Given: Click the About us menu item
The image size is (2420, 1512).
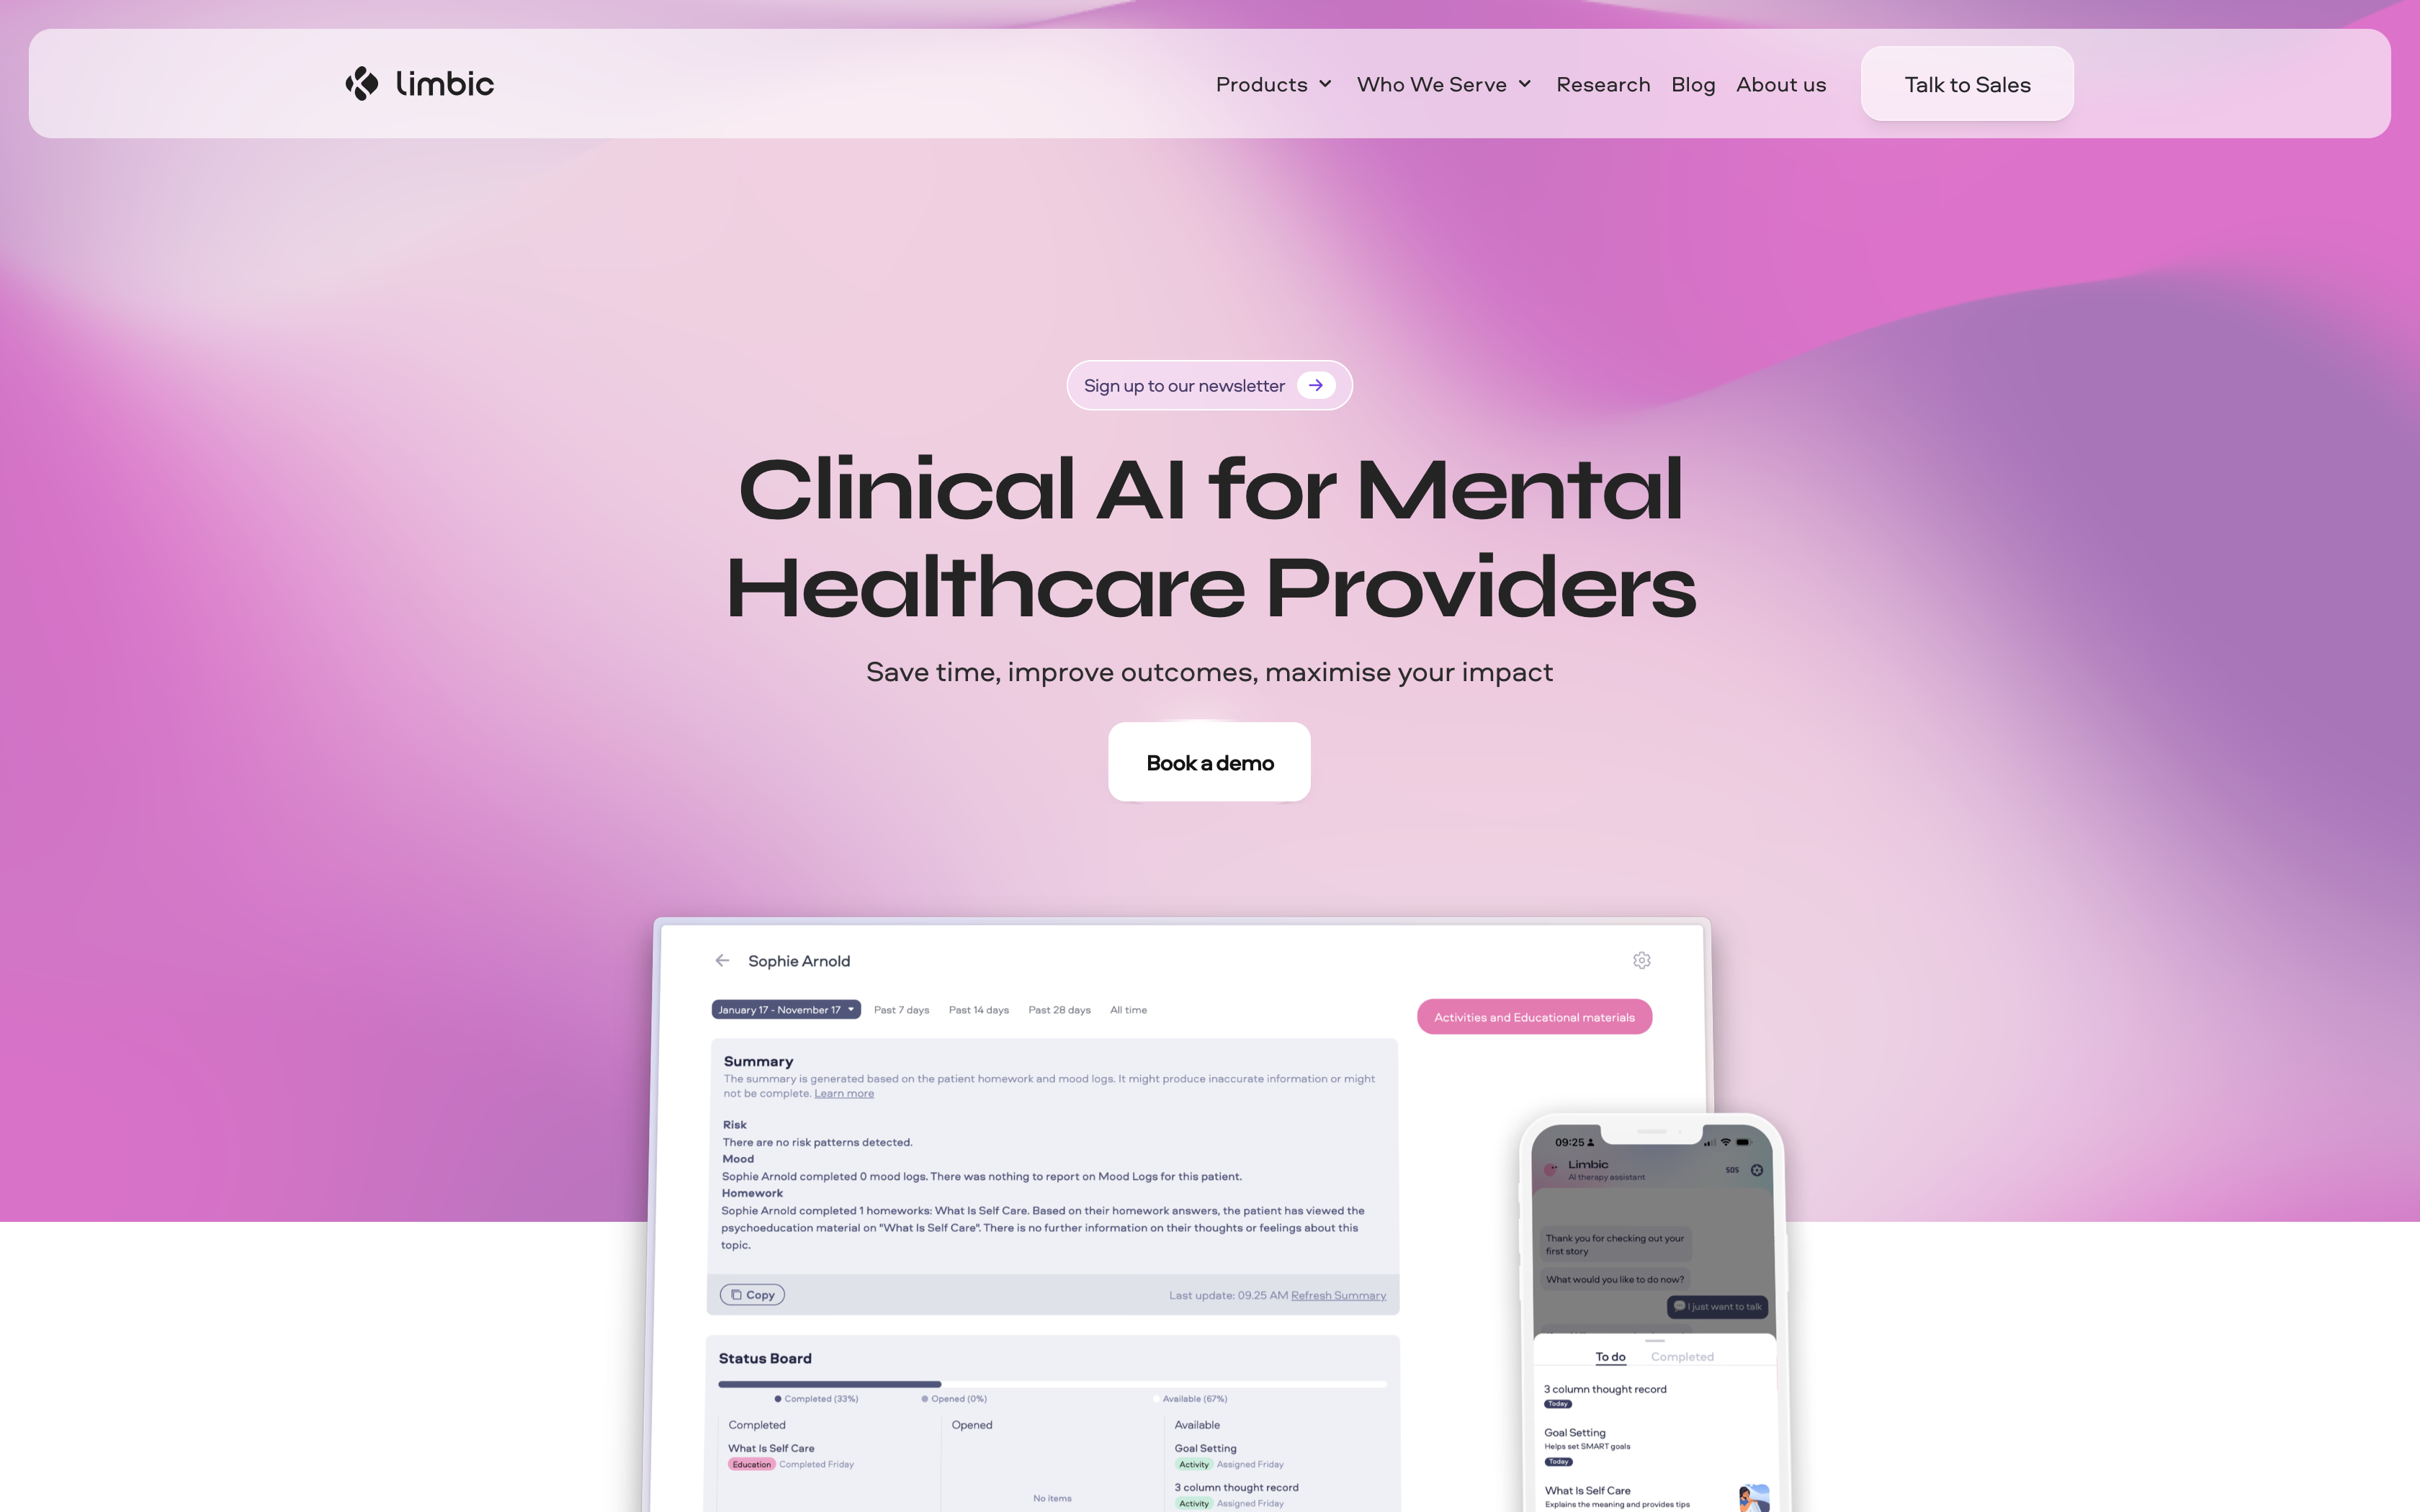Looking at the screenshot, I should point(1780,84).
